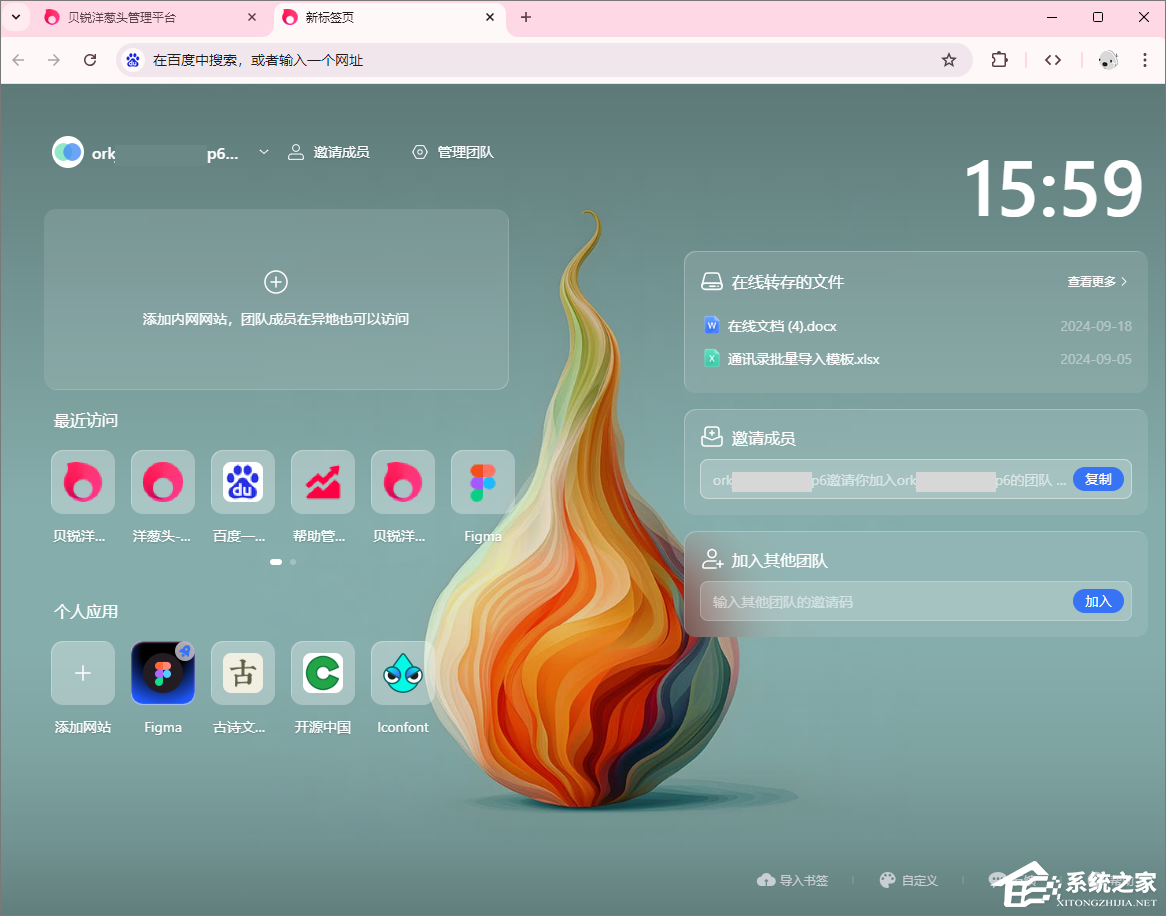Viewport: 1166px width, 916px height.
Task: Click the Figma tile under 个人应用
Action: tap(163, 673)
